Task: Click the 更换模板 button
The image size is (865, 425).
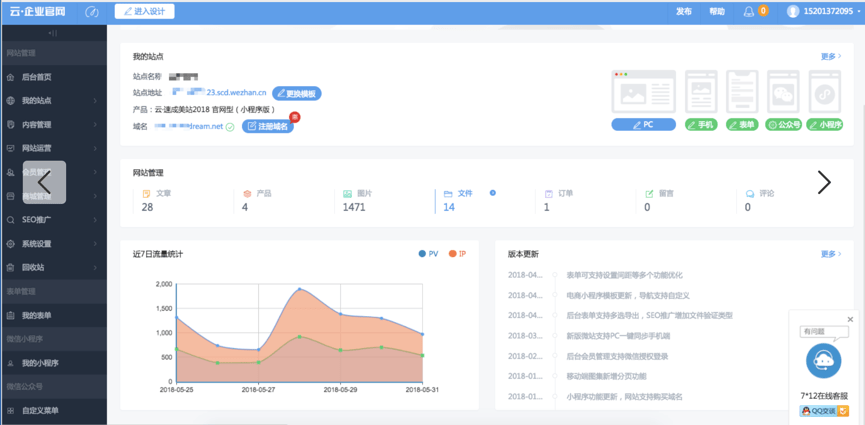Action: tap(297, 93)
